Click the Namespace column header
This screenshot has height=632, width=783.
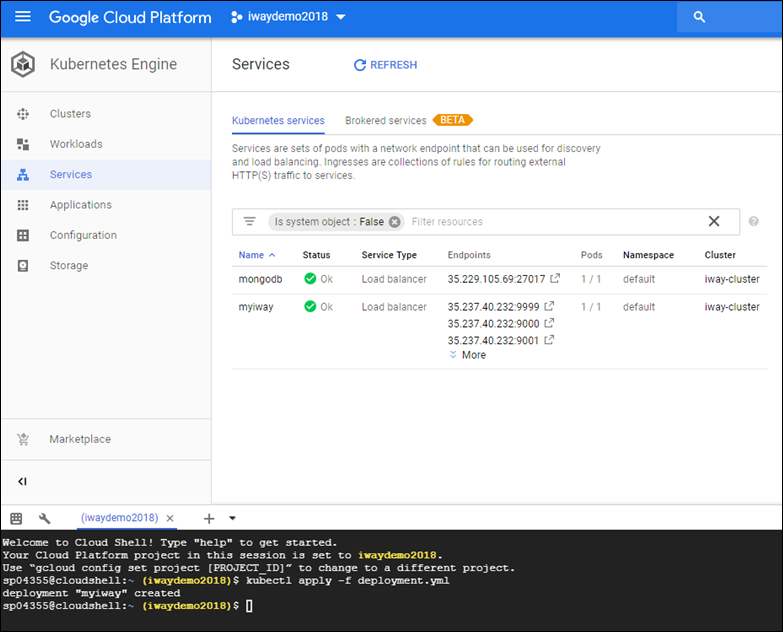point(648,255)
